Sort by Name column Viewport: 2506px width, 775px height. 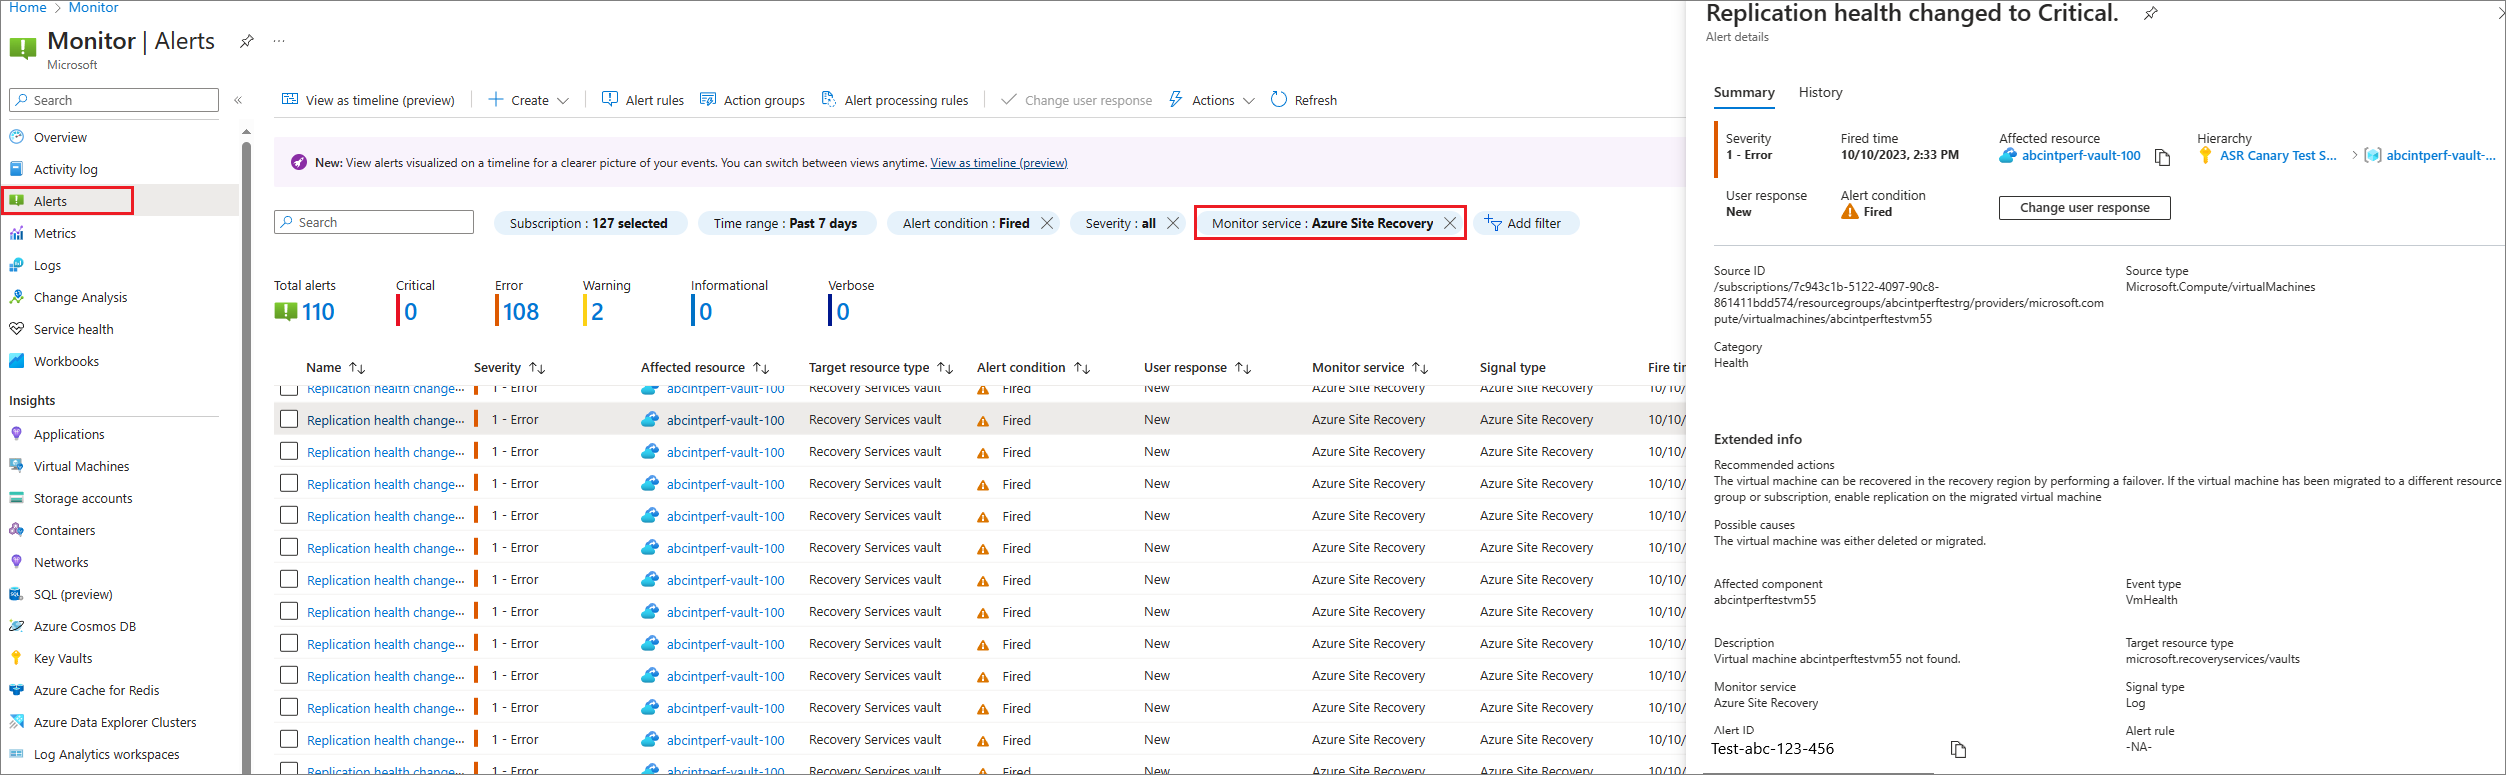click(336, 368)
